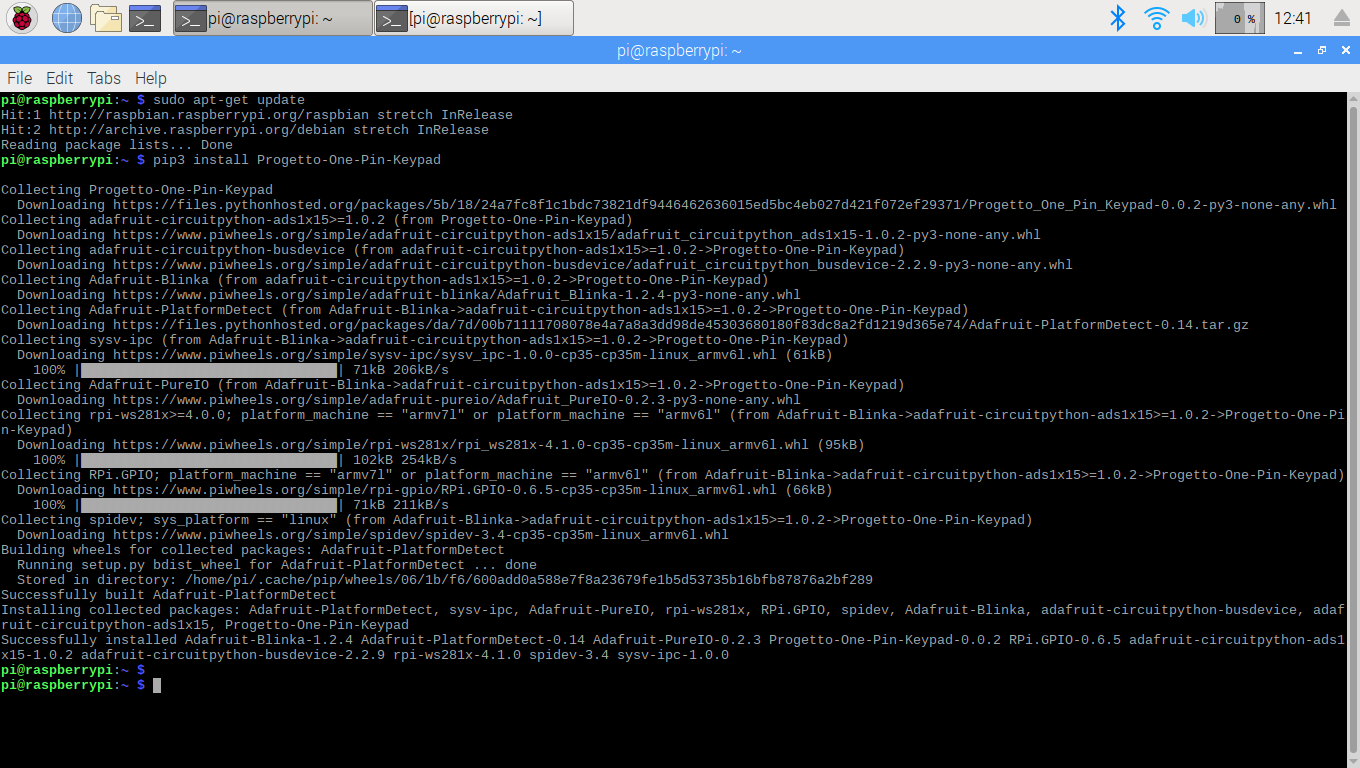Click 'Installing collected packages' line

(x=673, y=618)
